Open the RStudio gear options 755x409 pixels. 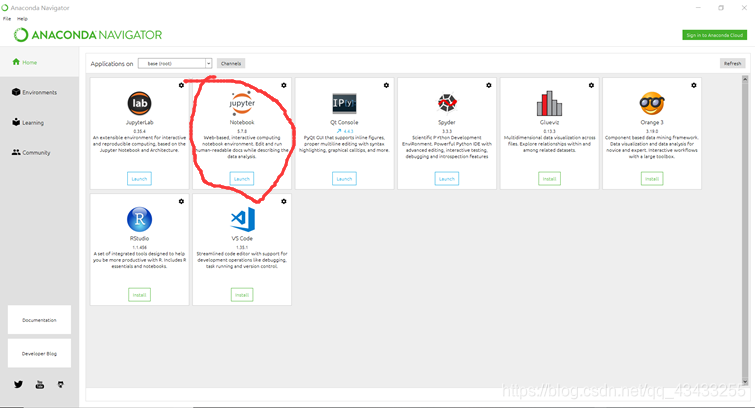pos(181,201)
